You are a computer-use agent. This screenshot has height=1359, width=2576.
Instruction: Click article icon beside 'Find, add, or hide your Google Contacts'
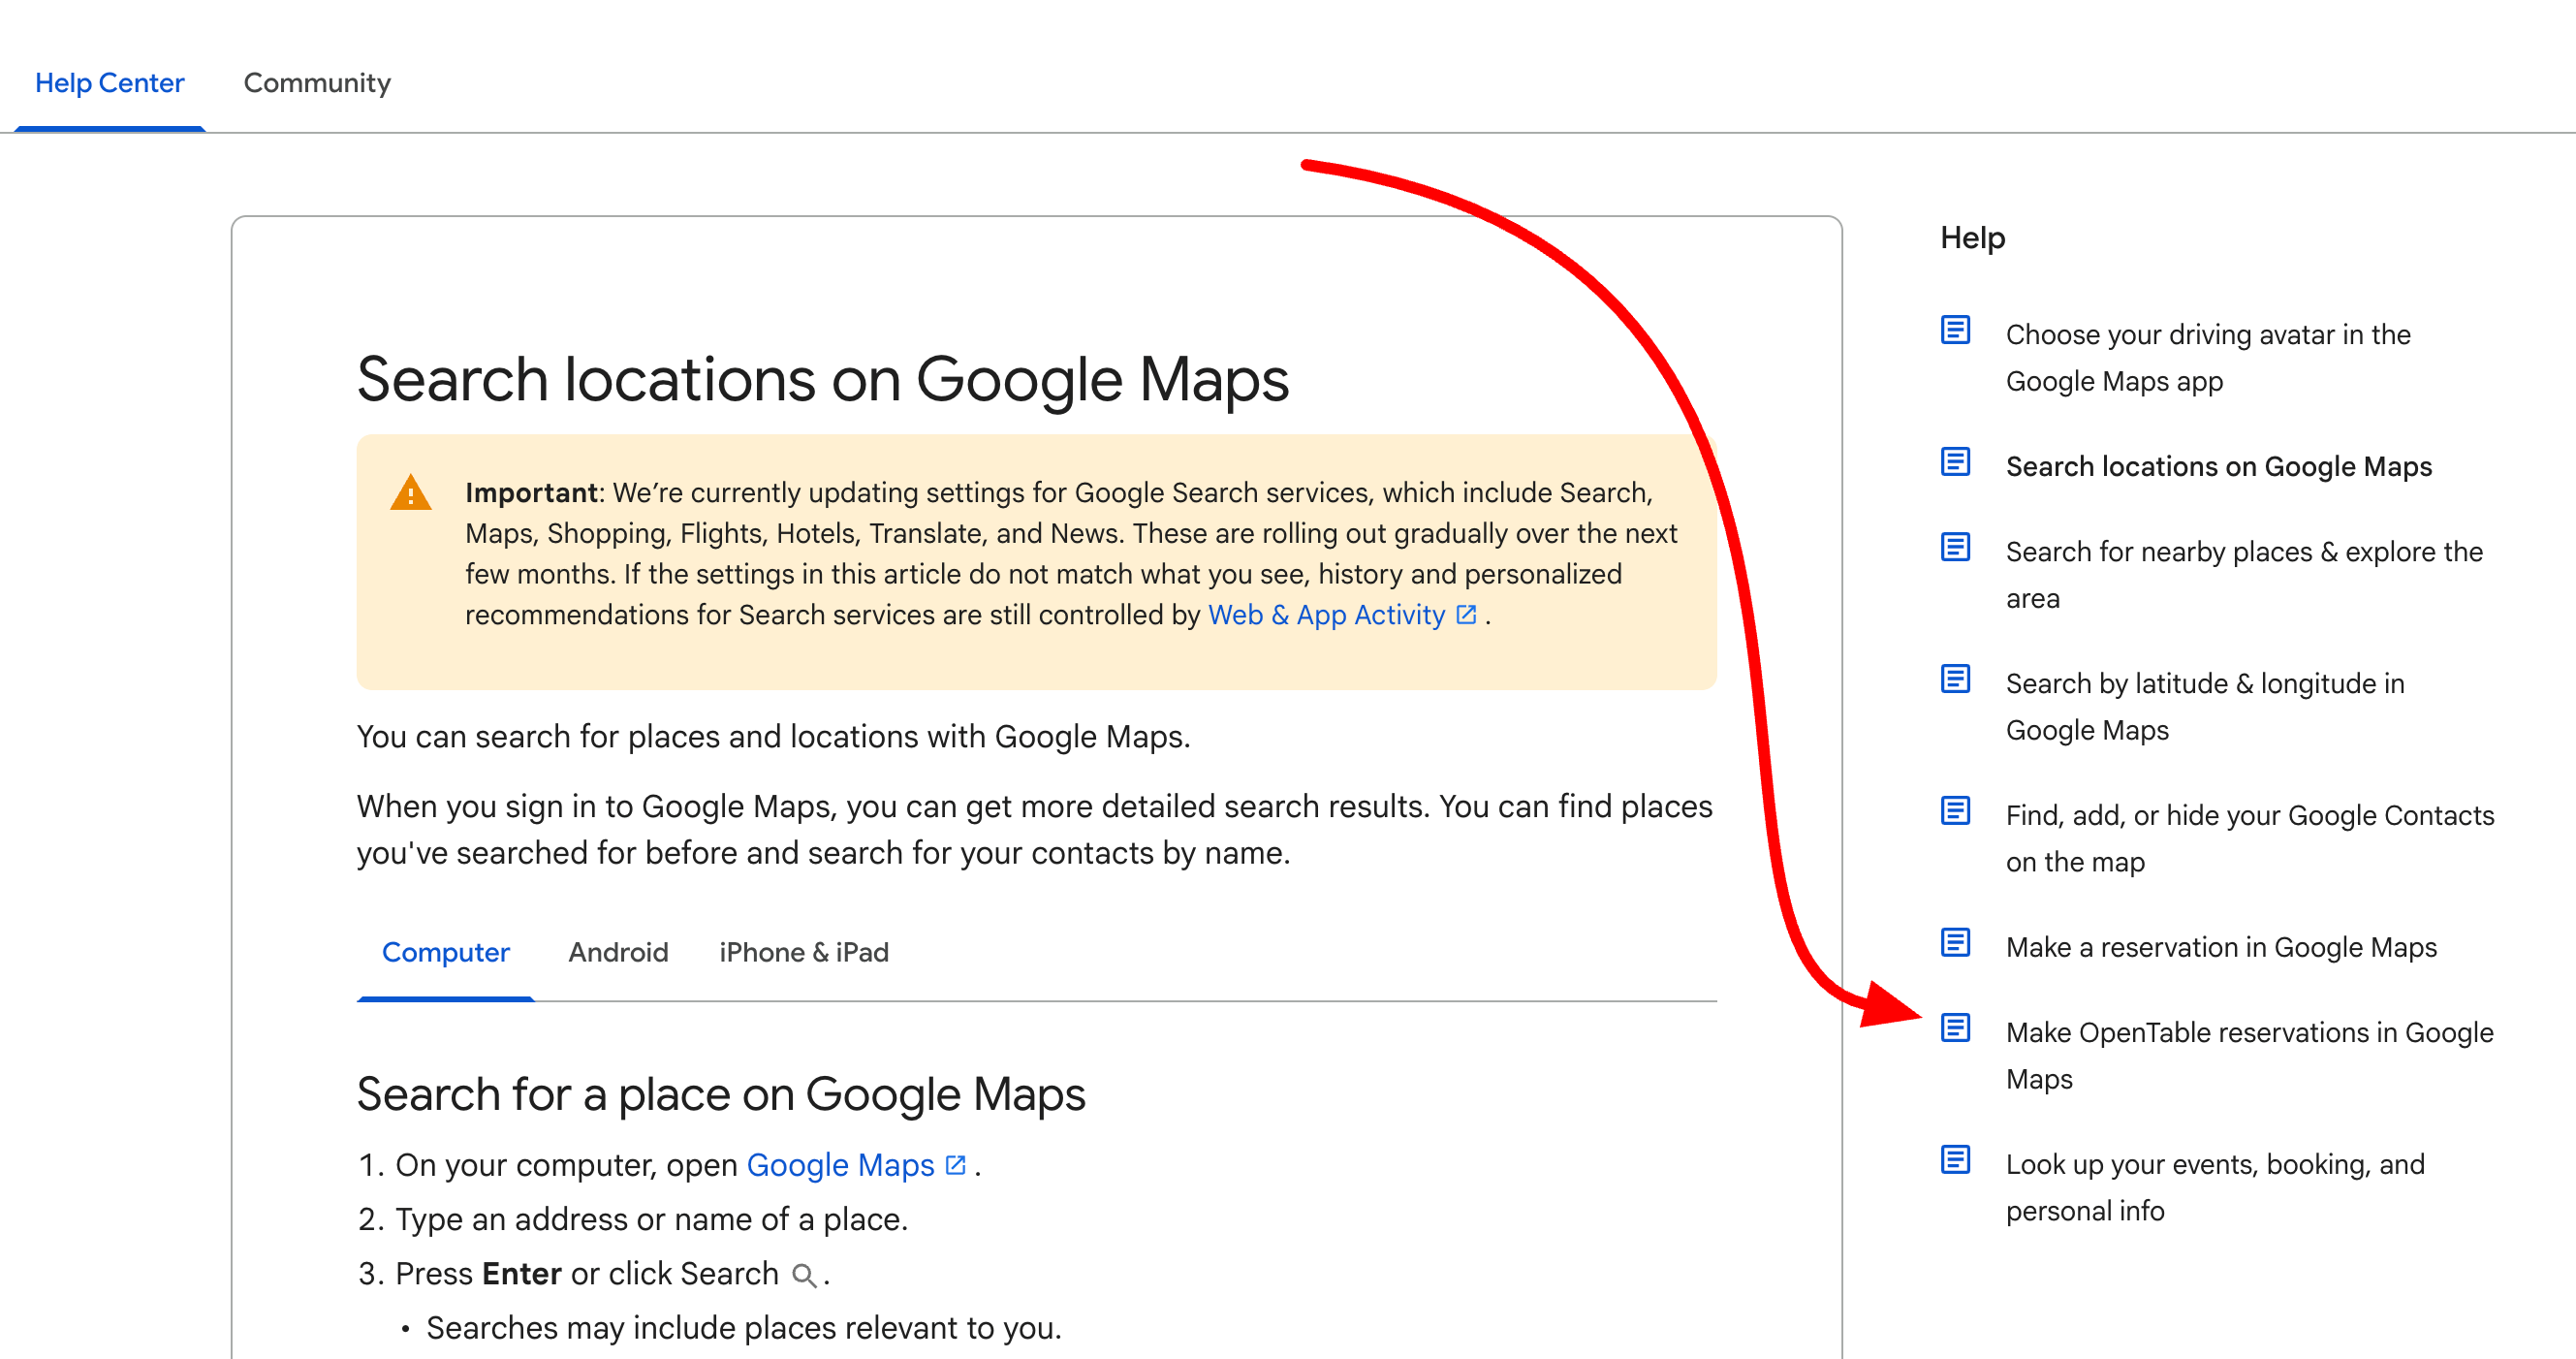[x=1955, y=811]
